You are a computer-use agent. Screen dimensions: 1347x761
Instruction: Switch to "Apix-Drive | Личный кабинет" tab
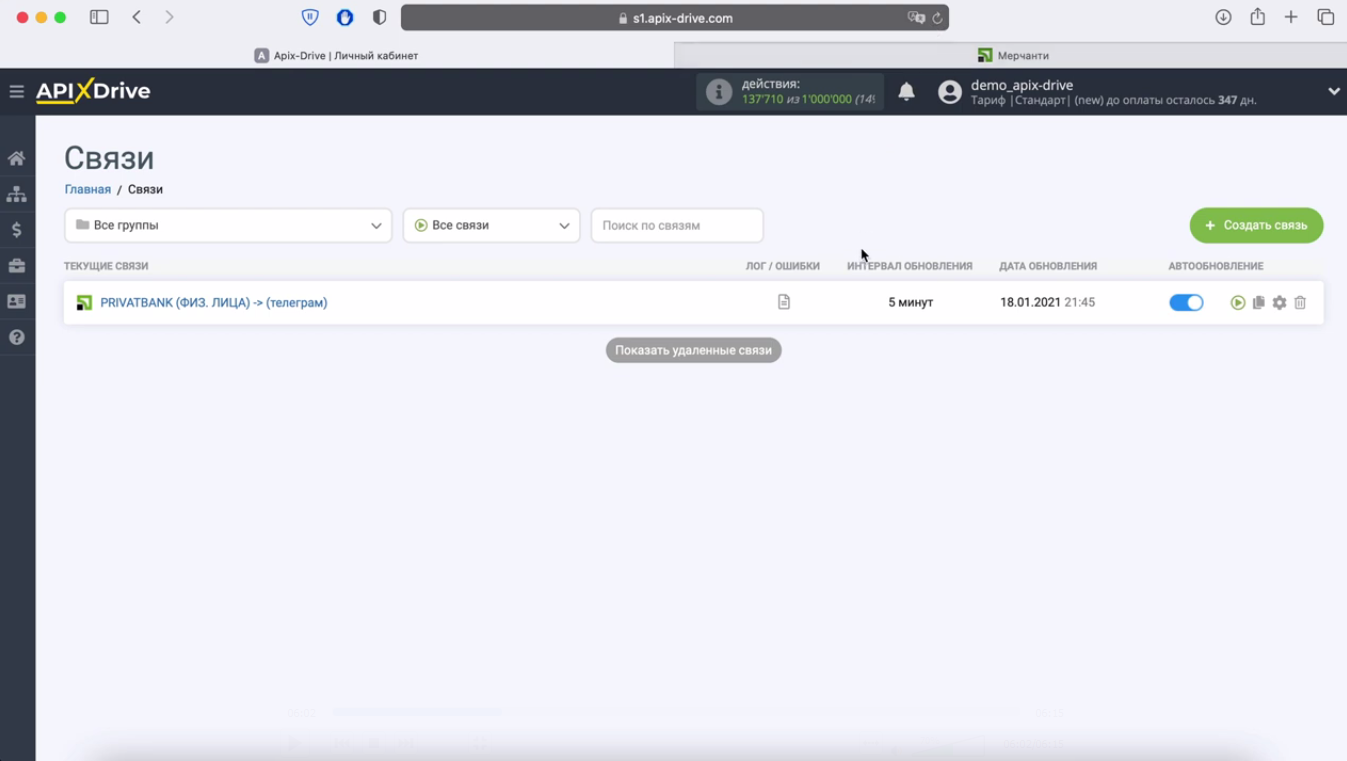337,56
